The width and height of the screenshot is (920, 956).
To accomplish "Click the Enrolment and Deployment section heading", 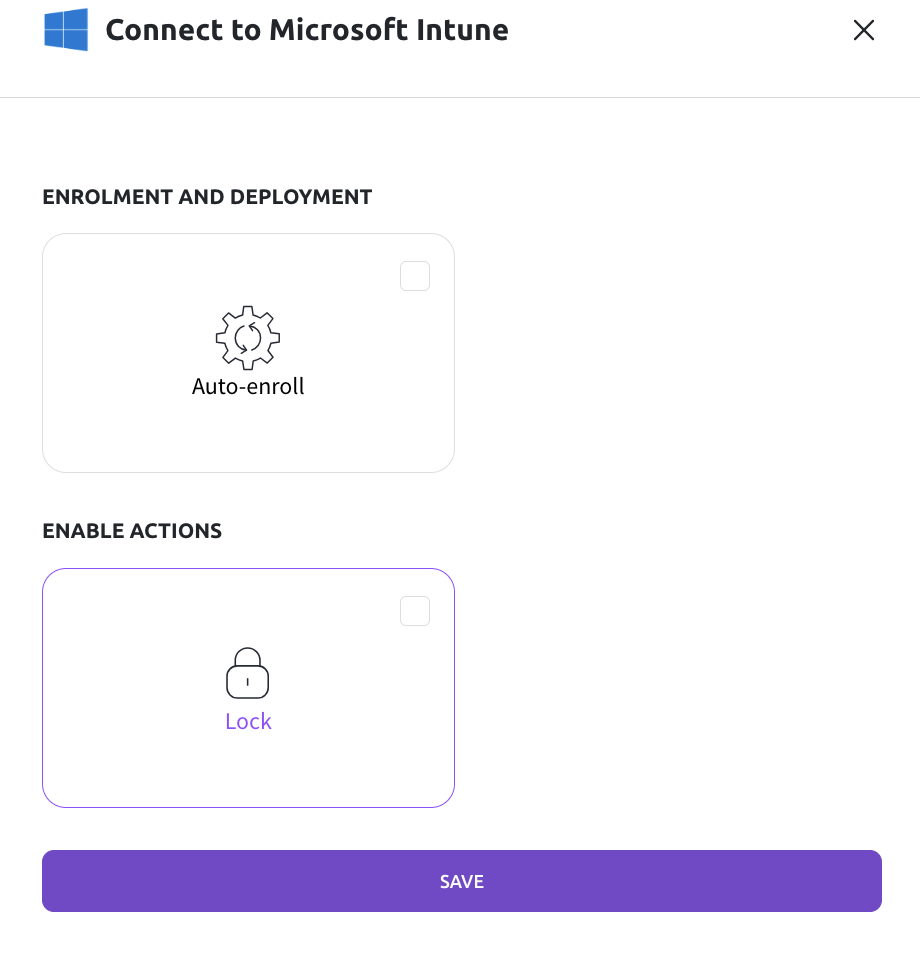I will 207,197.
